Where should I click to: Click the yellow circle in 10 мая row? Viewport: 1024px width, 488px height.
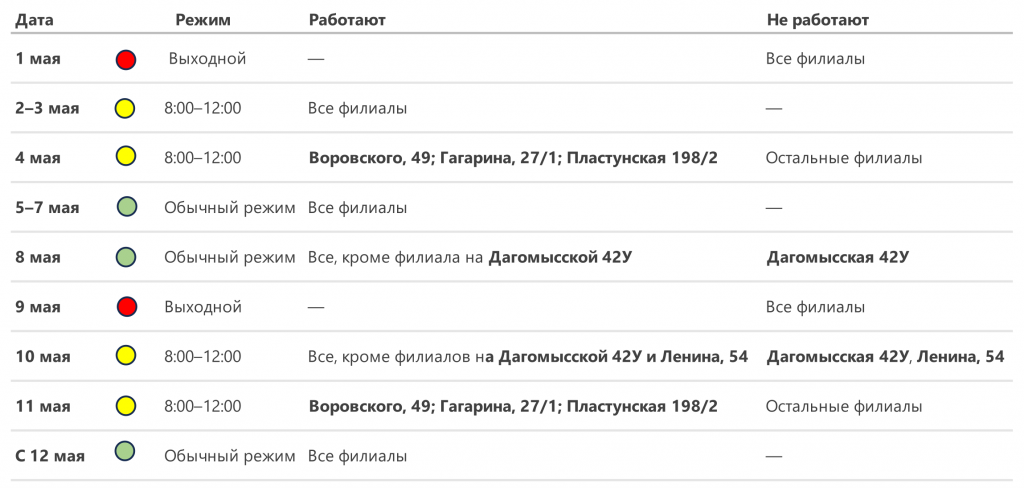tap(126, 356)
